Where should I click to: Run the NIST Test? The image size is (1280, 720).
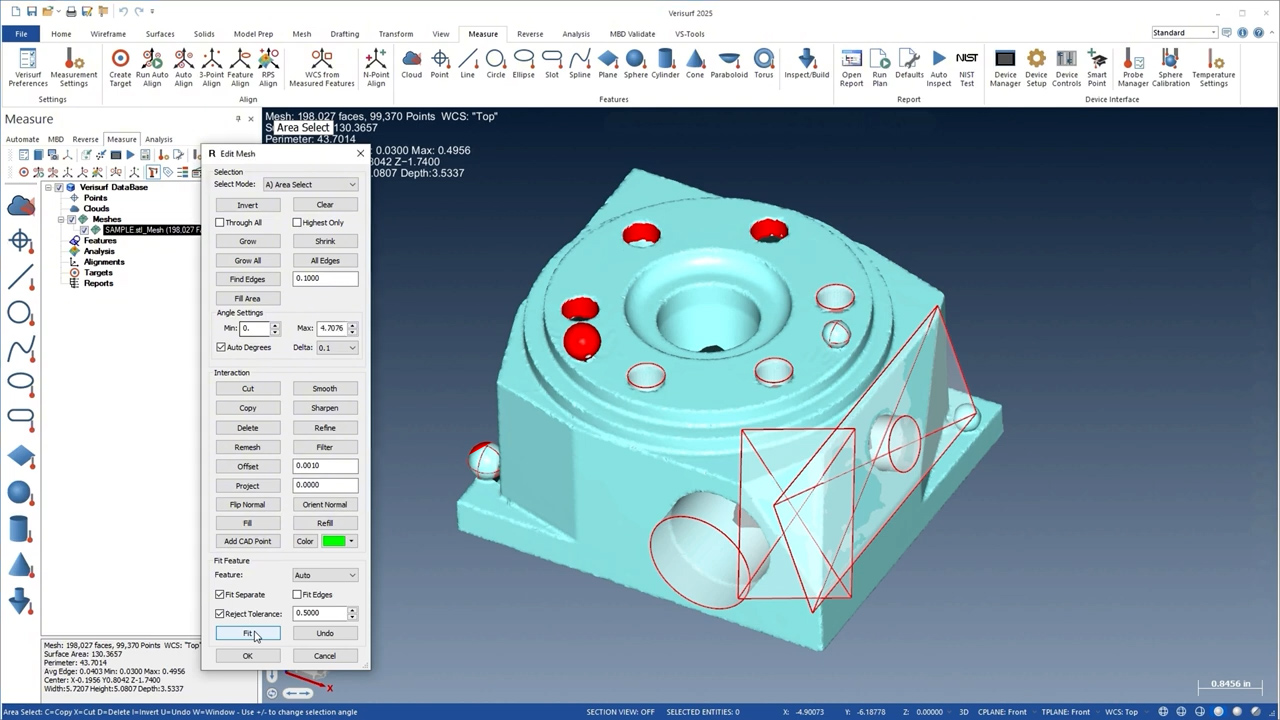[967, 68]
